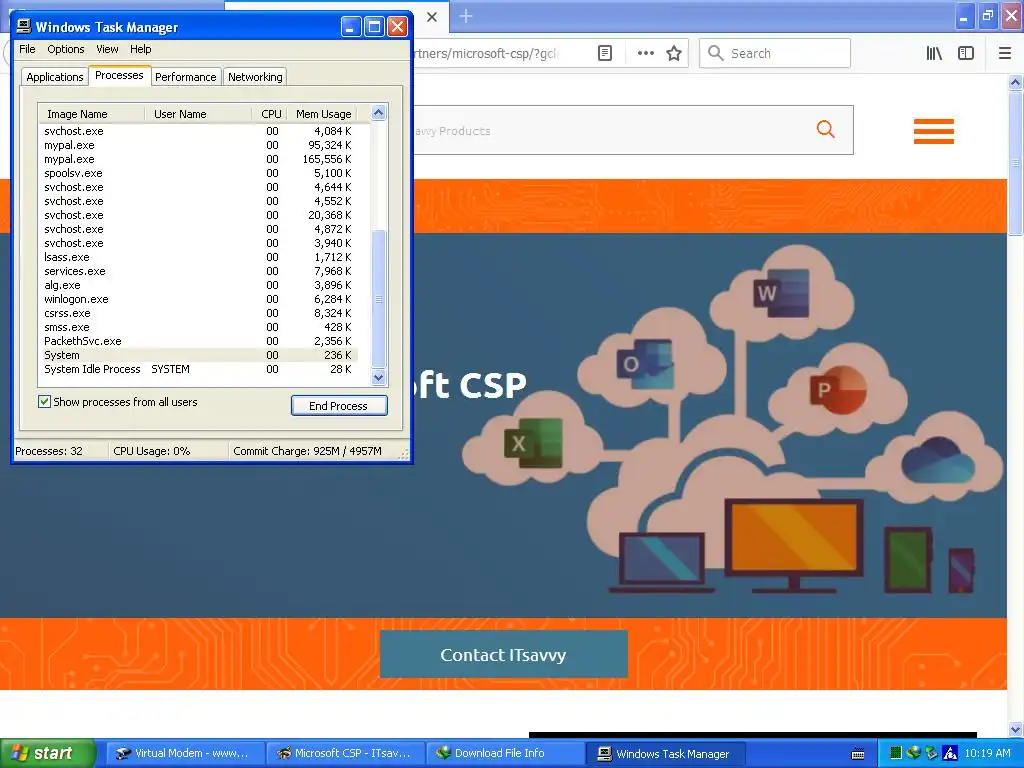The height and width of the screenshot is (768, 1024).
Task: Open the Windows start button
Action: pyautogui.click(x=47, y=753)
